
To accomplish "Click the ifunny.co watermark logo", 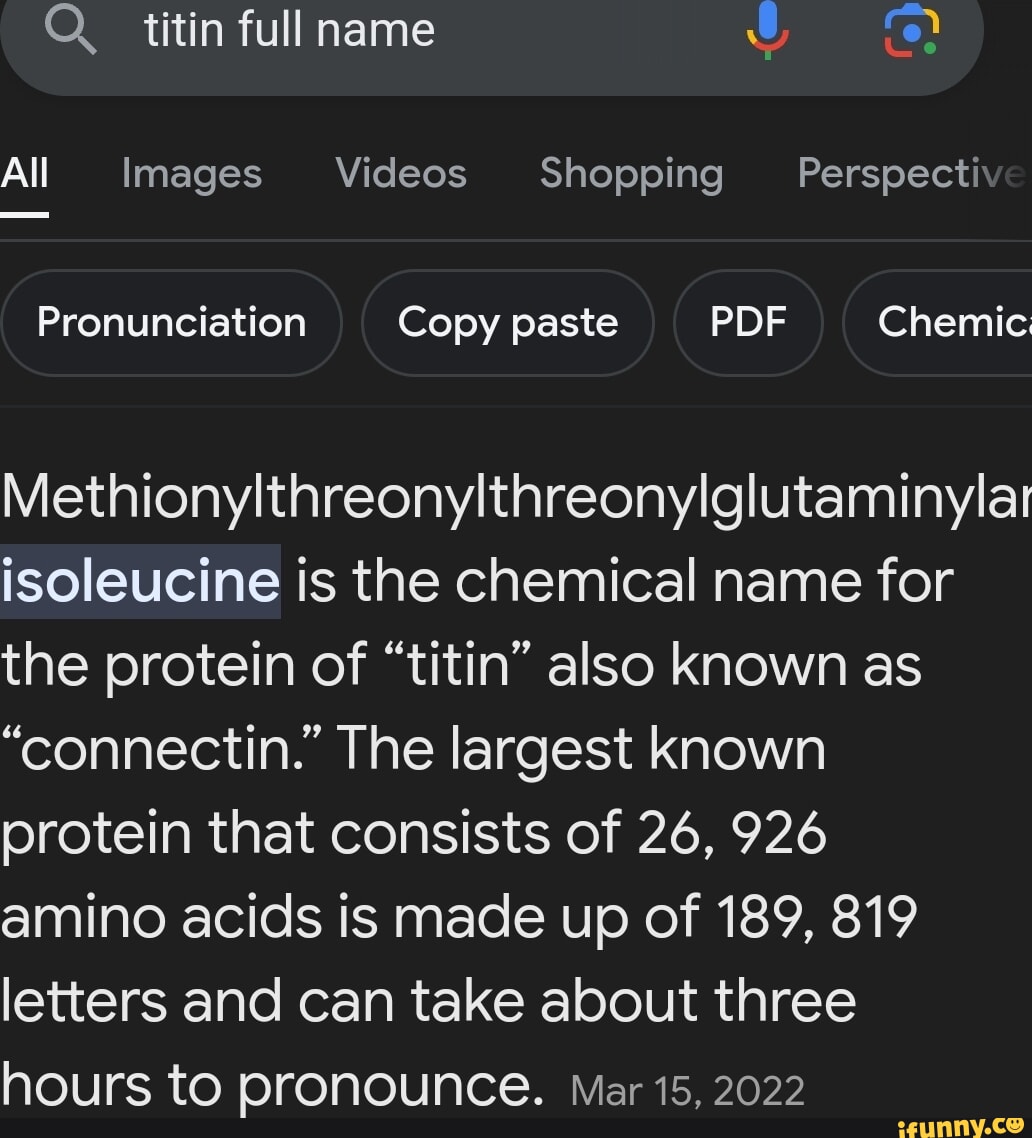I will (953, 1126).
